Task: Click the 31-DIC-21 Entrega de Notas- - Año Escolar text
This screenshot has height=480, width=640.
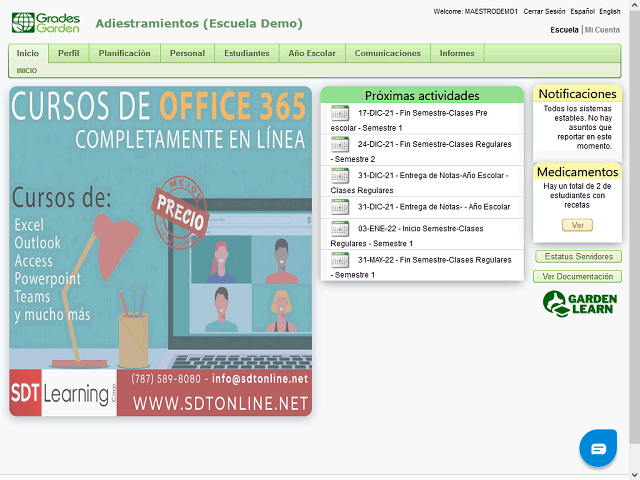Action: pos(434,207)
